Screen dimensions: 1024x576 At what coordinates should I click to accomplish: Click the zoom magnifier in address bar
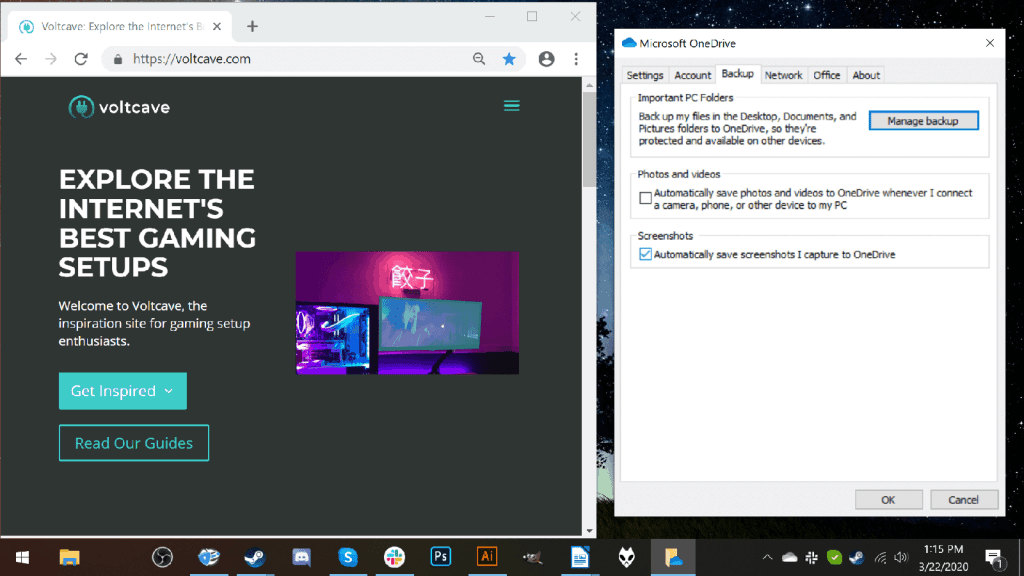[x=479, y=59]
